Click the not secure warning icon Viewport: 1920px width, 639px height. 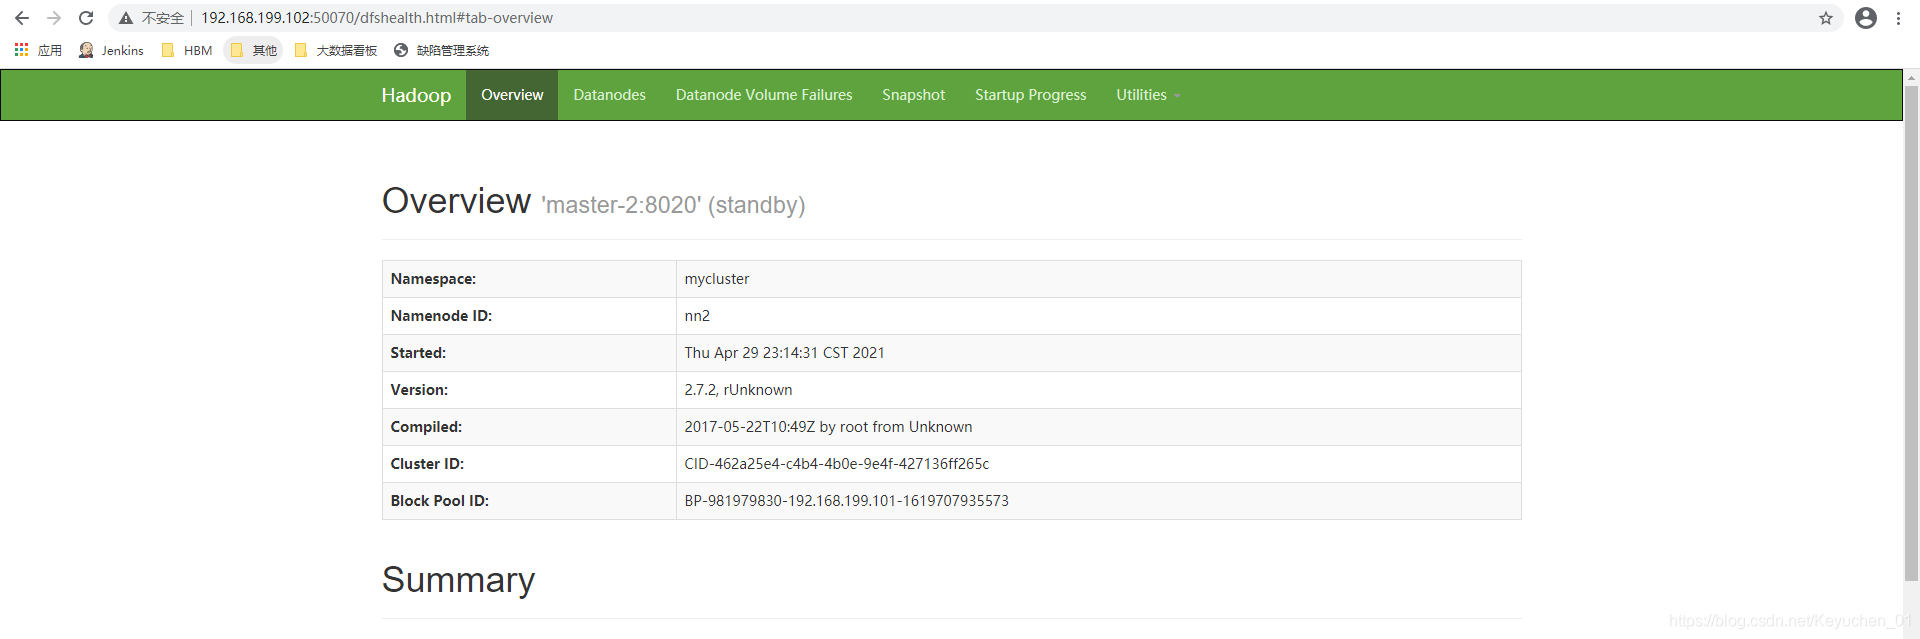pyautogui.click(x=126, y=18)
